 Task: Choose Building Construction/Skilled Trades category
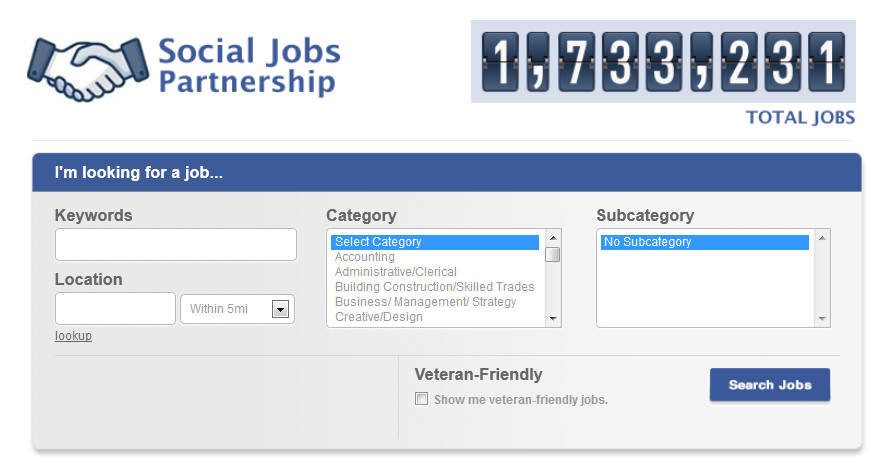(x=434, y=287)
